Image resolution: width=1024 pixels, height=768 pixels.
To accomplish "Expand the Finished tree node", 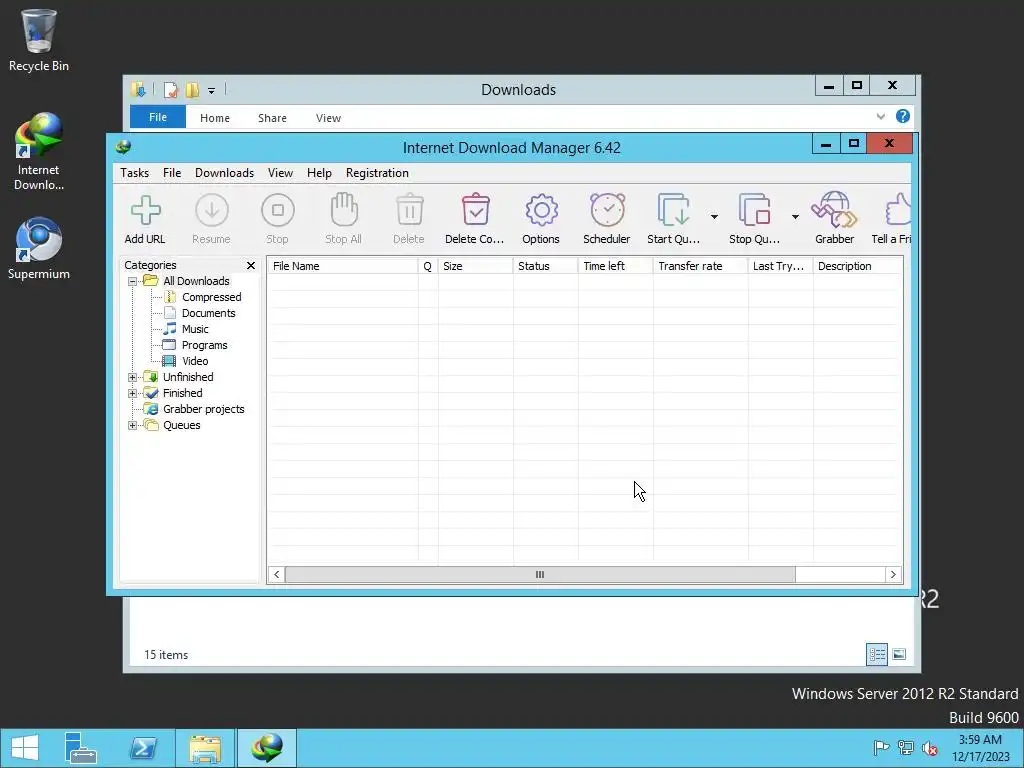I will coord(133,393).
